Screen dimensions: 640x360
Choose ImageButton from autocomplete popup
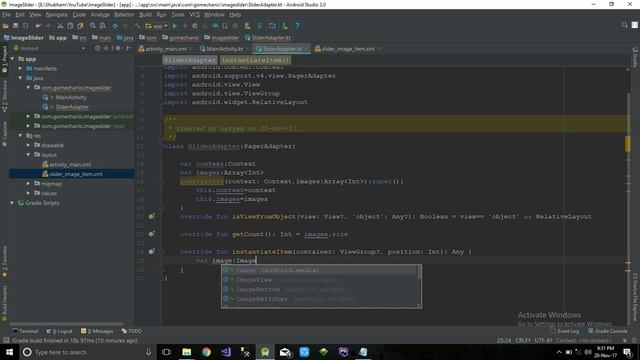tap(320, 289)
